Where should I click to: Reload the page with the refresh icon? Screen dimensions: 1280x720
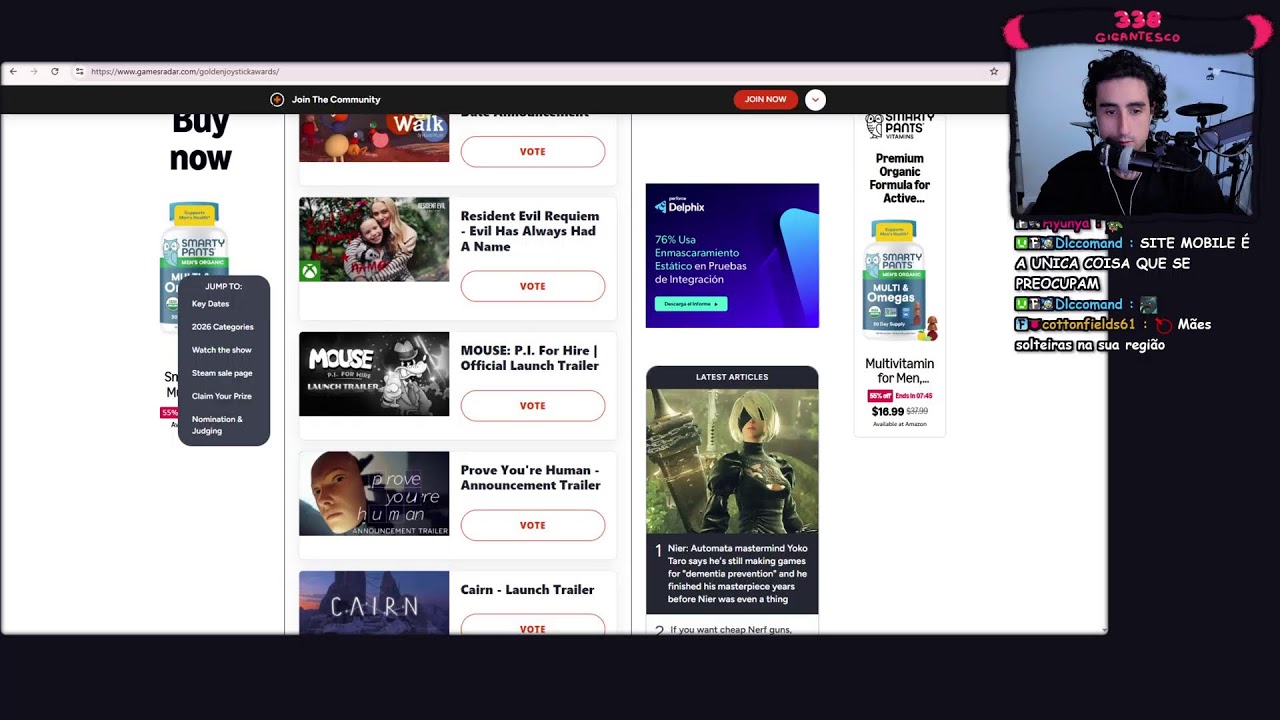(55, 71)
